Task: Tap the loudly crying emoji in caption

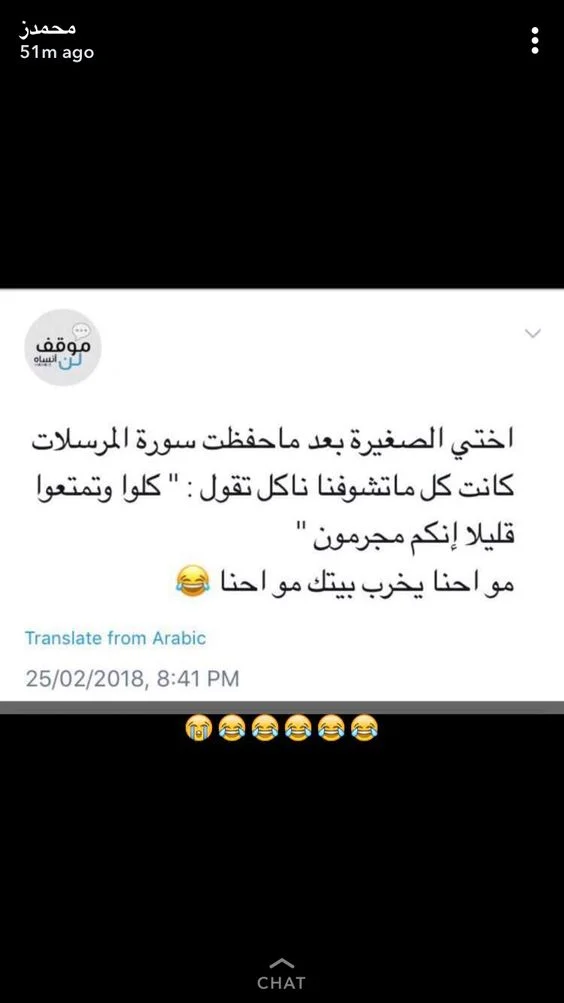Action: (x=198, y=728)
